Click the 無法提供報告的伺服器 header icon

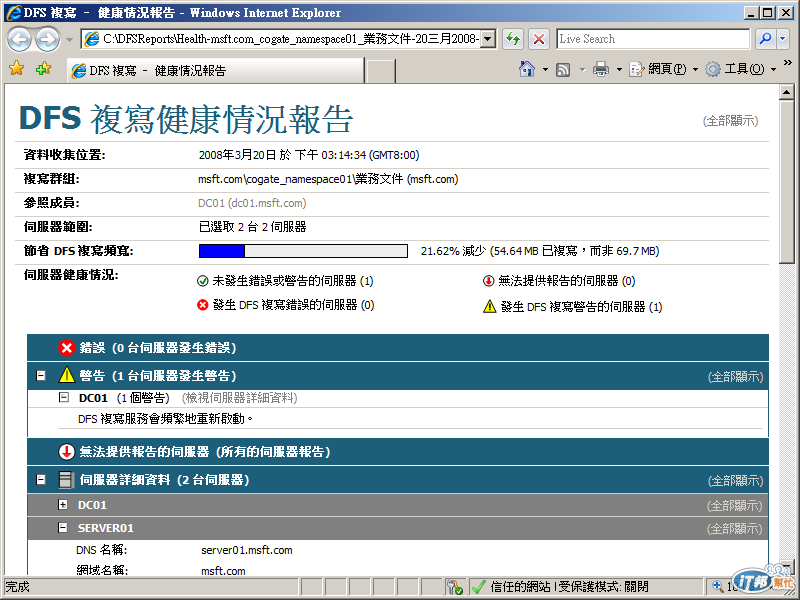(x=66, y=452)
